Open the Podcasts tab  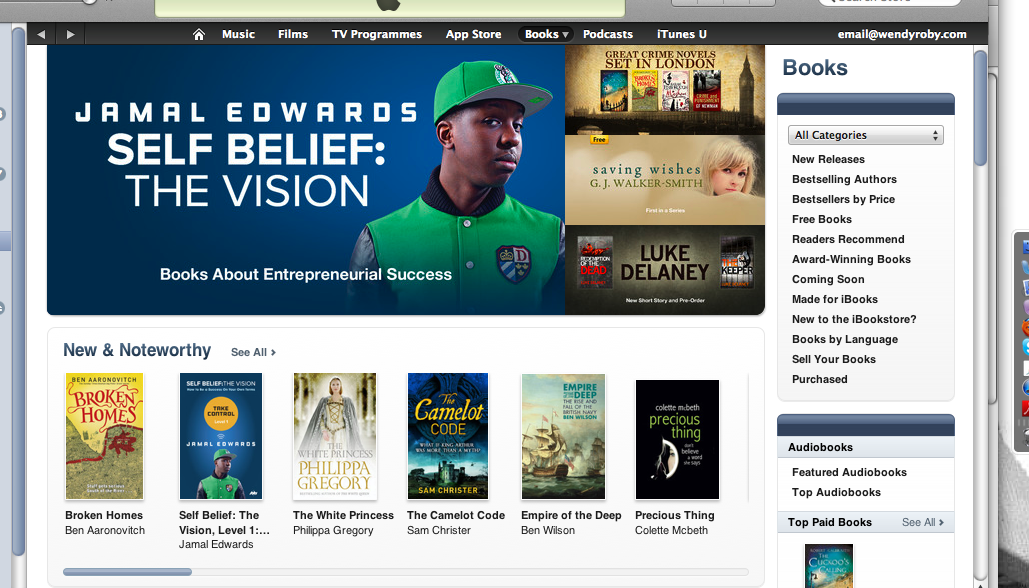pos(608,34)
